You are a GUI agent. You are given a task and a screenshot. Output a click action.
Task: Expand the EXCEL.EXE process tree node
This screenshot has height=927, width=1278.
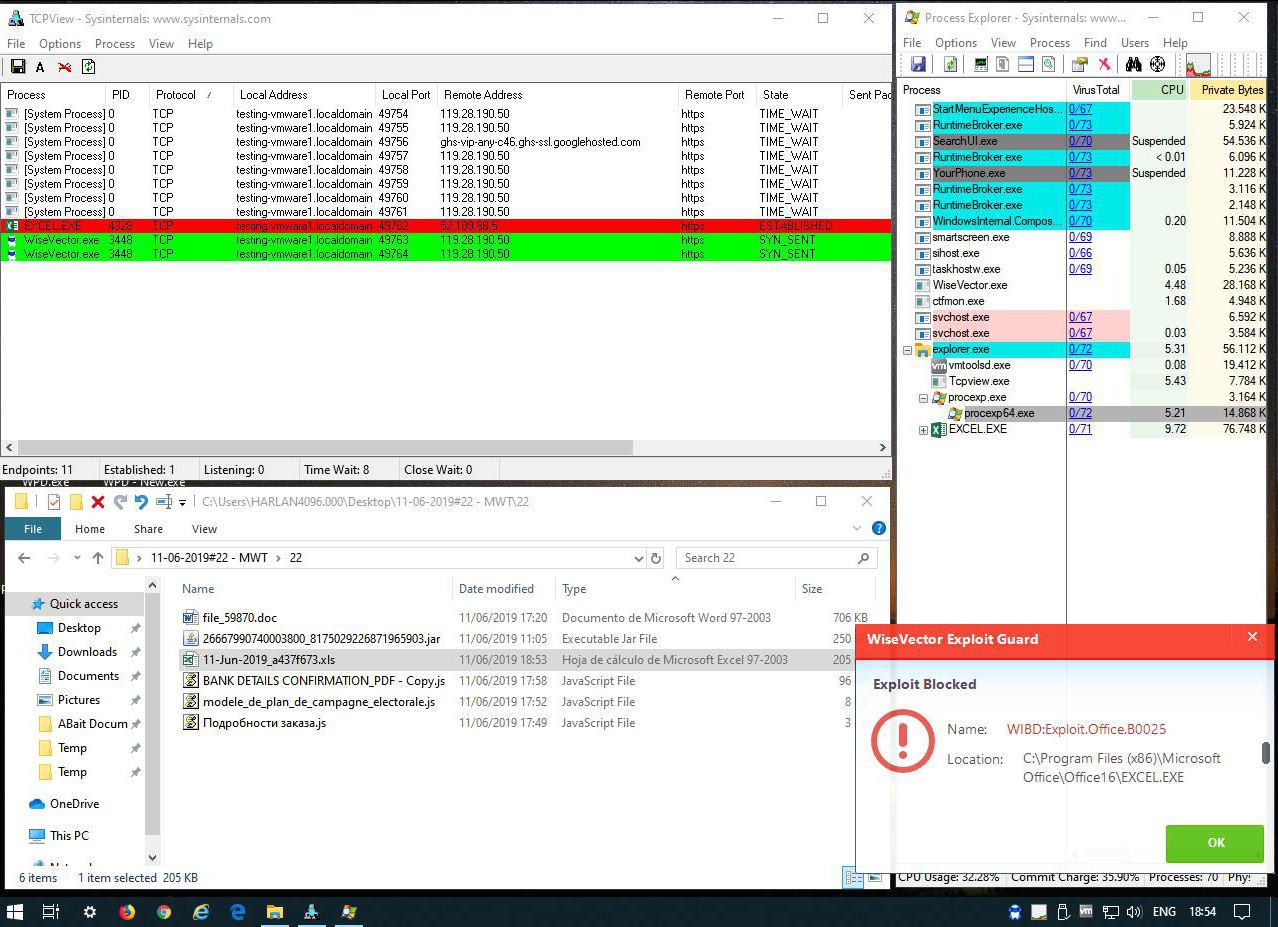pyautogui.click(x=924, y=430)
